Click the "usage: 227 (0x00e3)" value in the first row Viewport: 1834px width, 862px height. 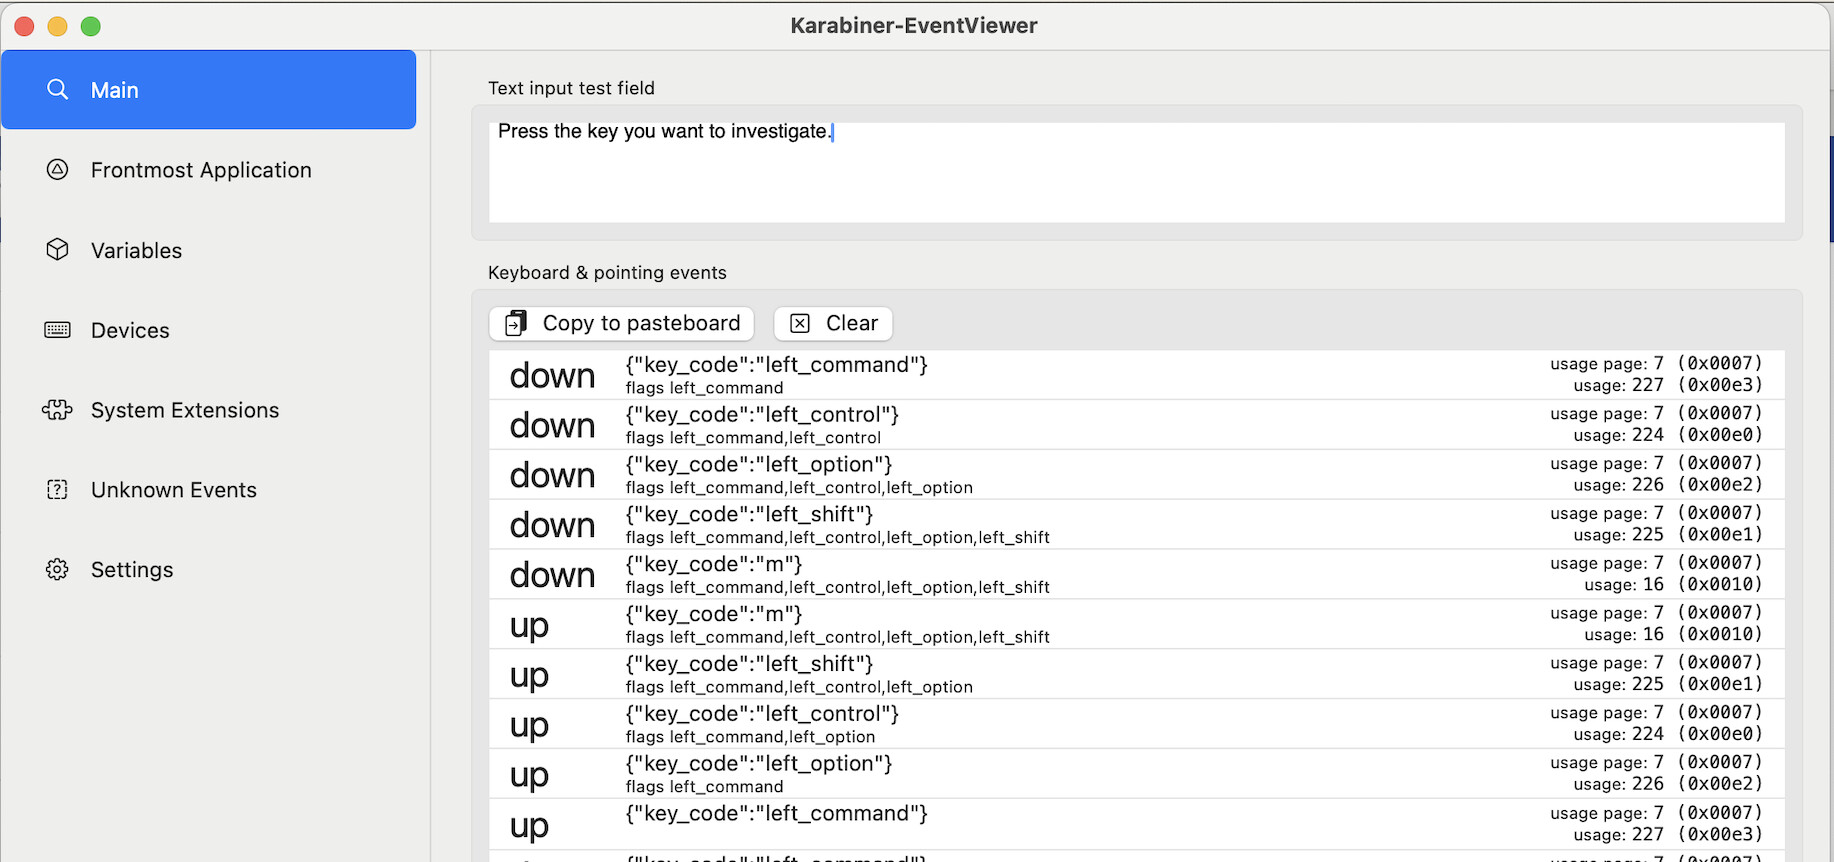tap(1668, 386)
